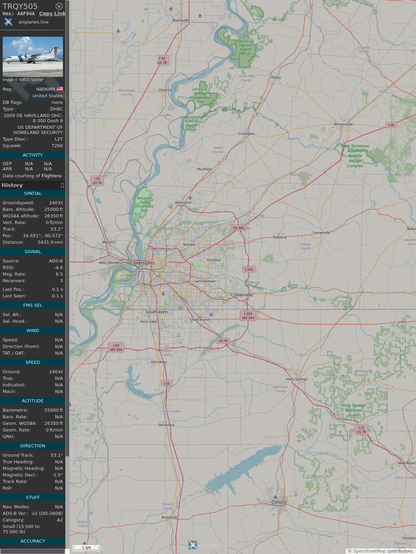Close the TRQY505 aircraft info panel

pyautogui.click(x=59, y=6)
